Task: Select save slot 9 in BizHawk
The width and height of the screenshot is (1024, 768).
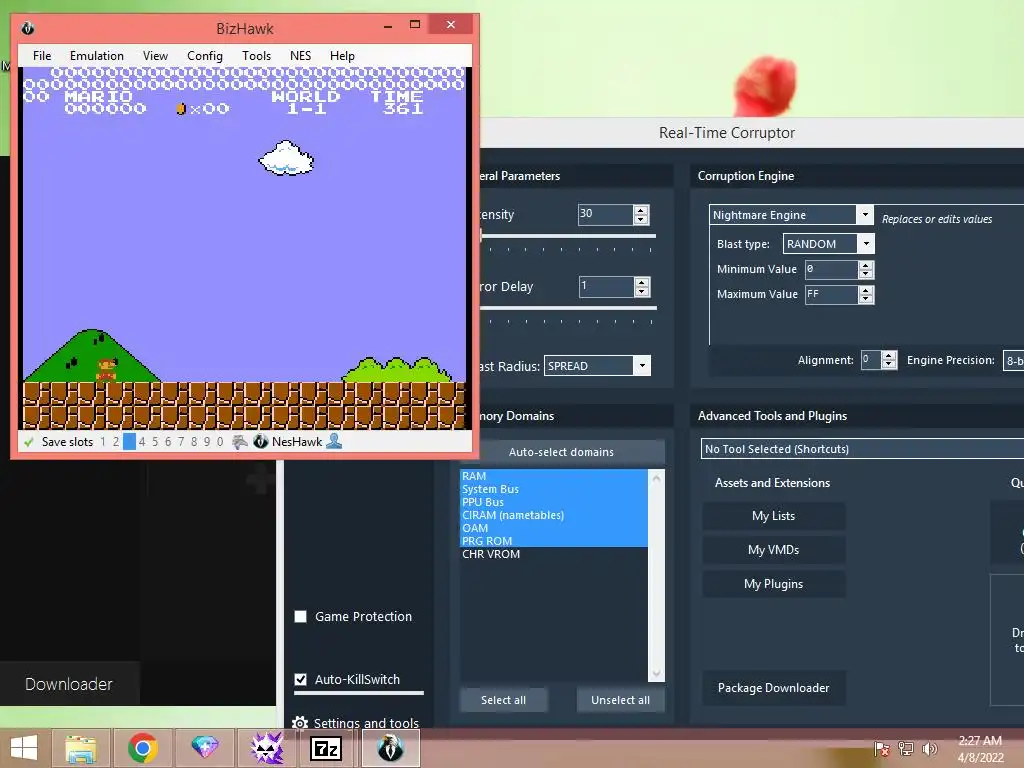Action: 207,442
